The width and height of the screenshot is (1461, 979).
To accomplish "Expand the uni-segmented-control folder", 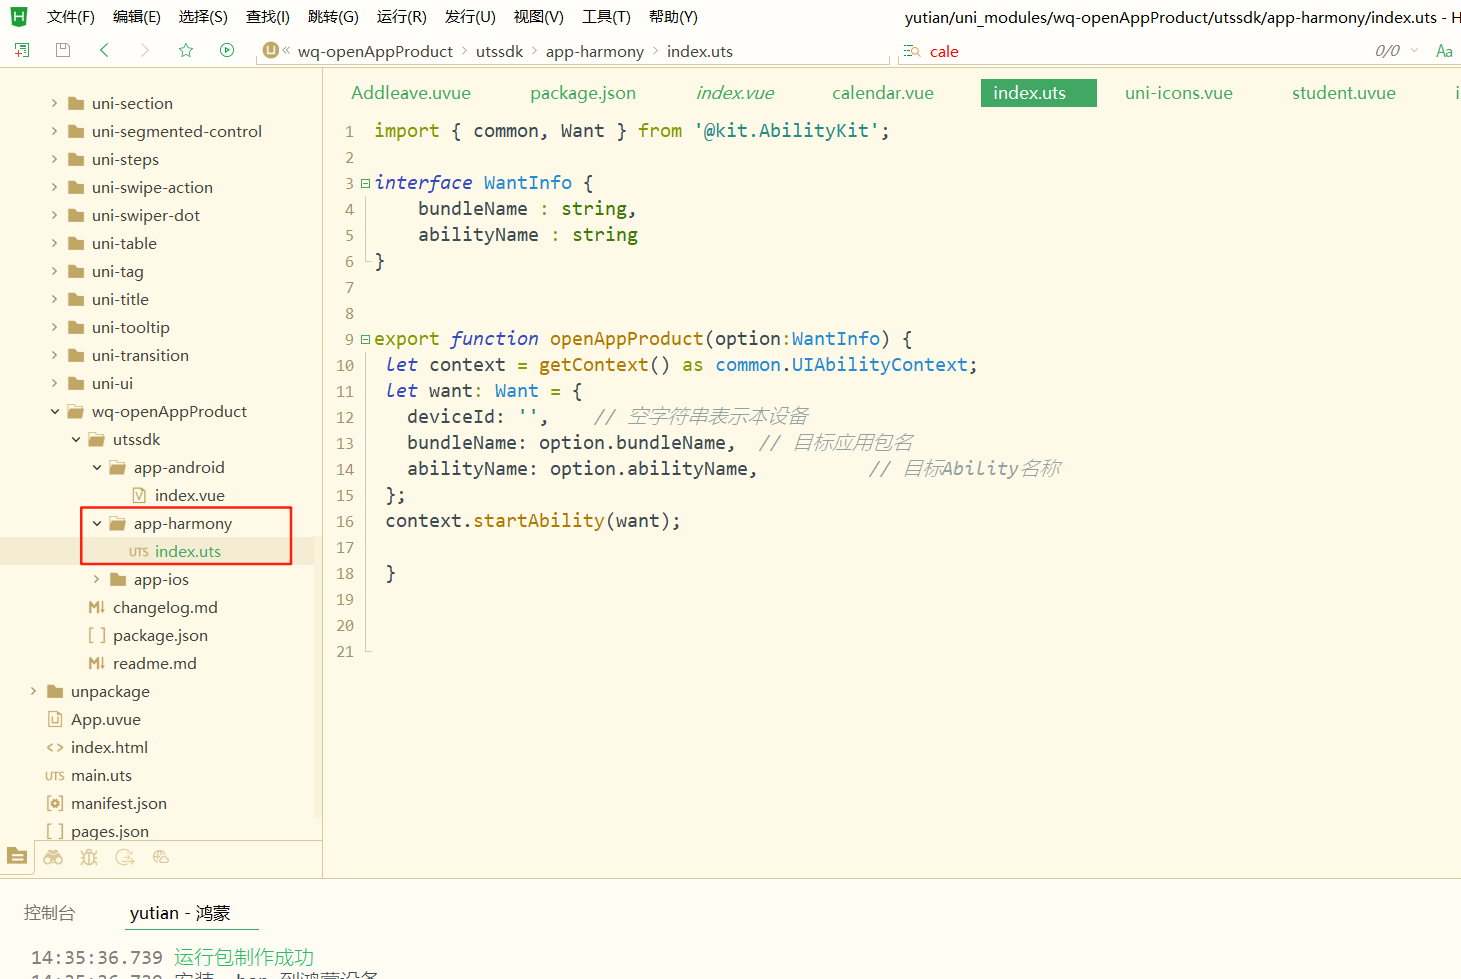I will click(x=54, y=131).
